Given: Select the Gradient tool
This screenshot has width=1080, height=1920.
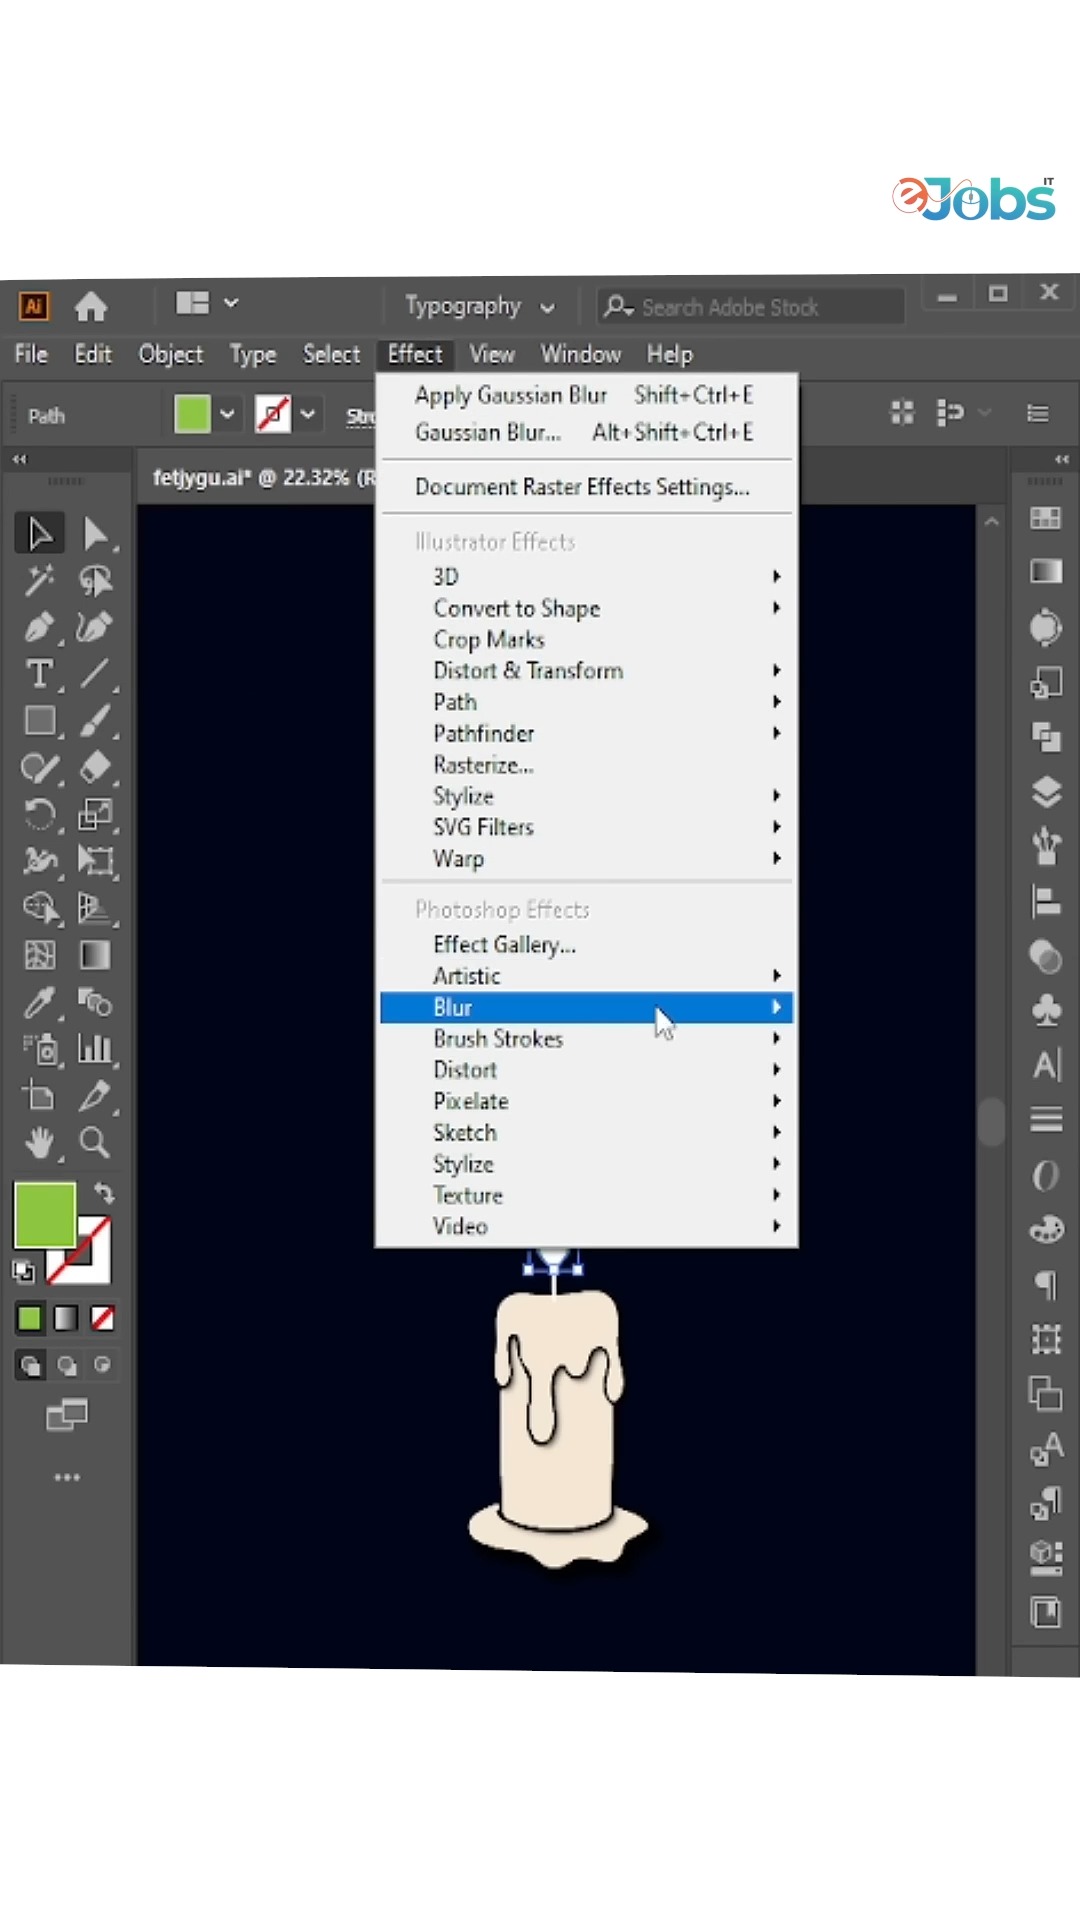Looking at the screenshot, I should [x=95, y=955].
